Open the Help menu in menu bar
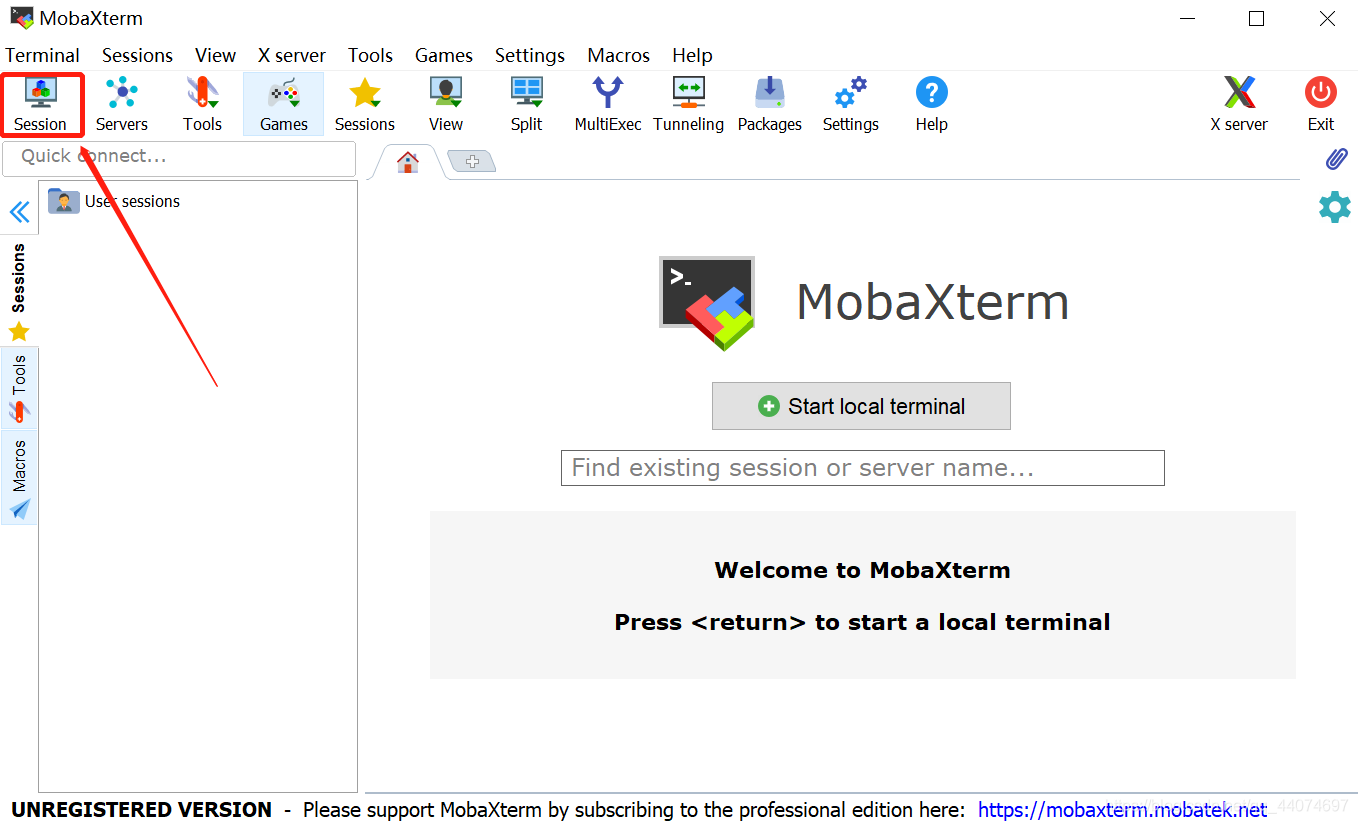The height and width of the screenshot is (824, 1358). pyautogui.click(x=692, y=55)
